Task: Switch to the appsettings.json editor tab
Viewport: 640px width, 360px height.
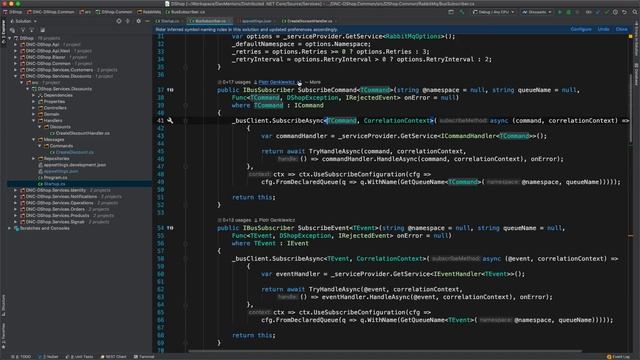Action: [x=256, y=21]
